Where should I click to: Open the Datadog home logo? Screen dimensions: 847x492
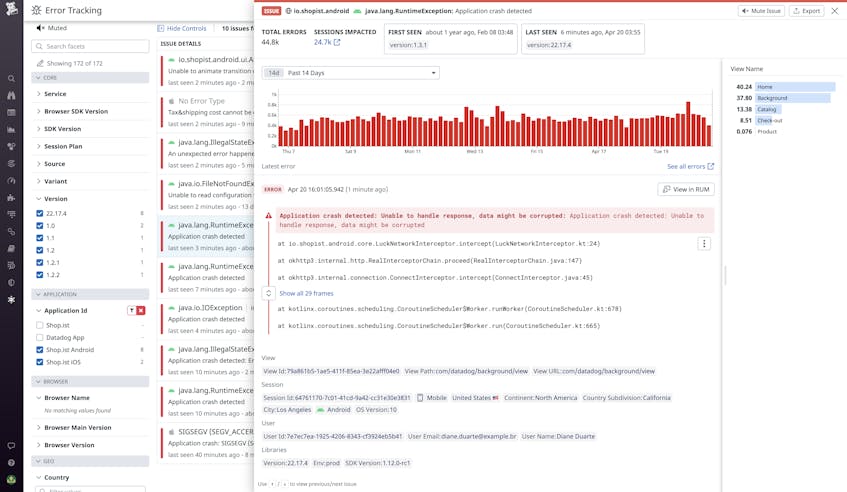[11, 8]
